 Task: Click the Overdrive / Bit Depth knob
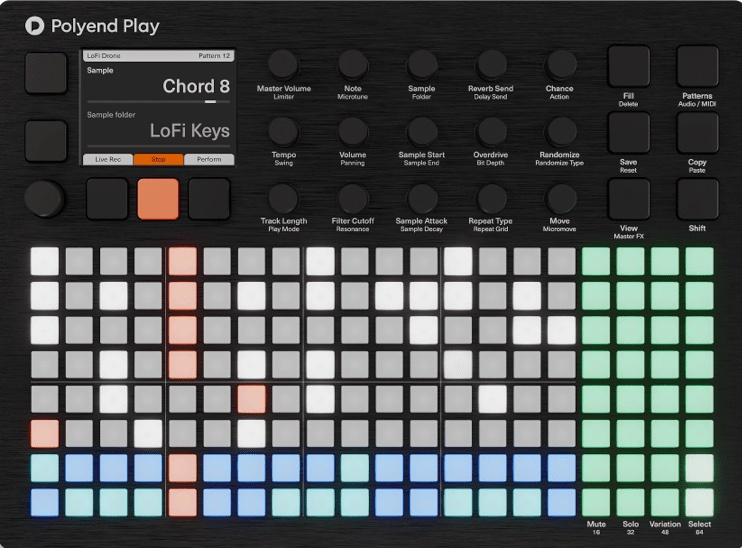point(491,132)
